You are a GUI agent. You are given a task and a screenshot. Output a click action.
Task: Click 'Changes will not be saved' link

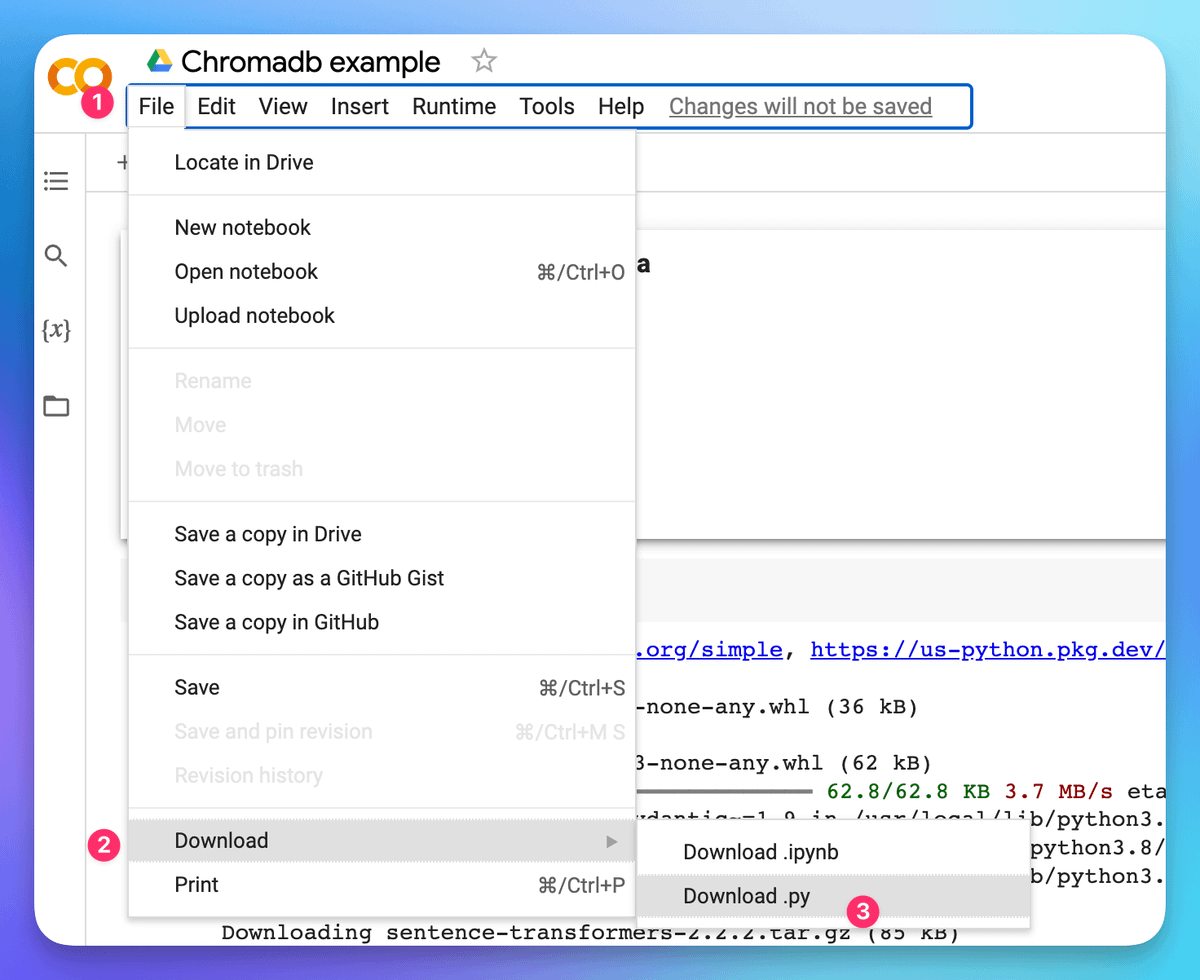(800, 107)
